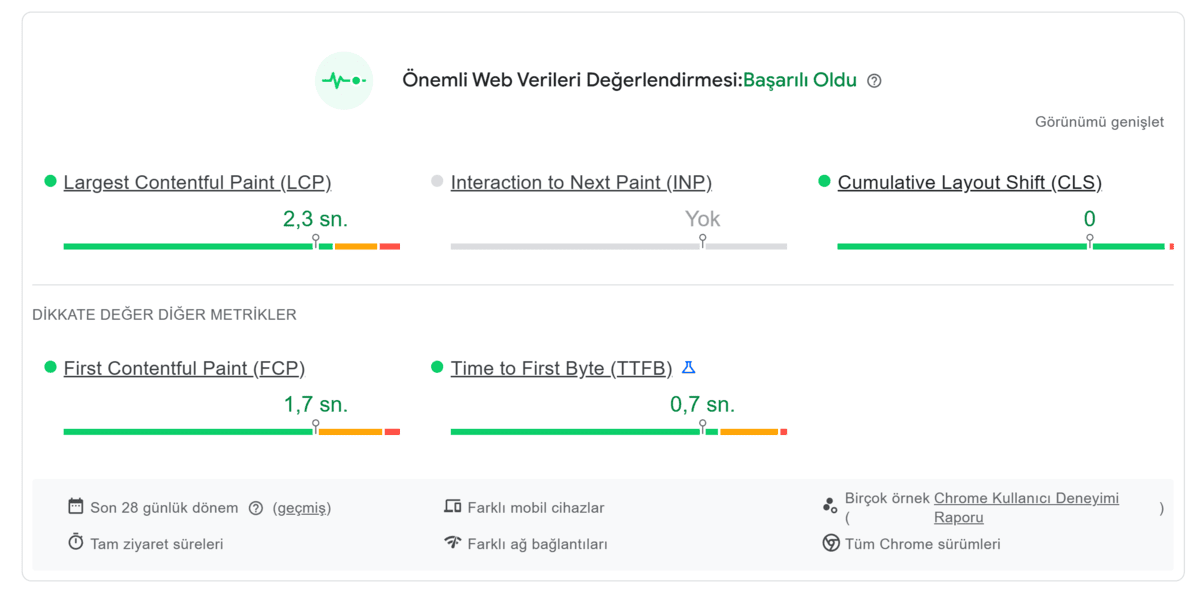Open the Time to First Byte (TTFB) link

(561, 368)
